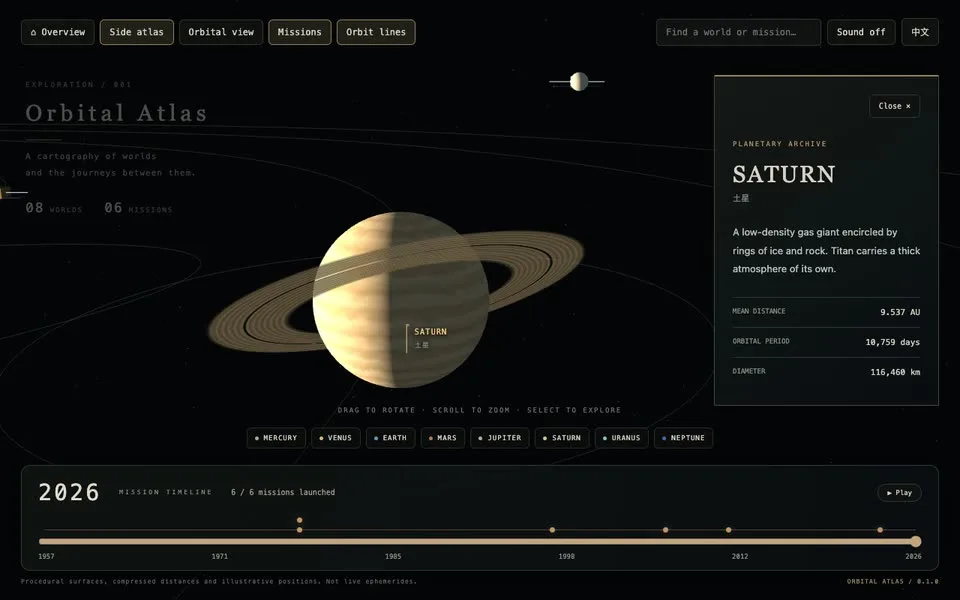Image resolution: width=960 pixels, height=600 pixels.
Task: Select the Uranus planet chip
Action: pos(621,438)
